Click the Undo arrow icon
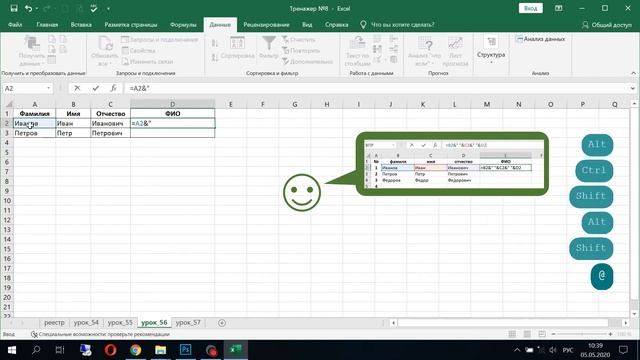 click(x=28, y=8)
